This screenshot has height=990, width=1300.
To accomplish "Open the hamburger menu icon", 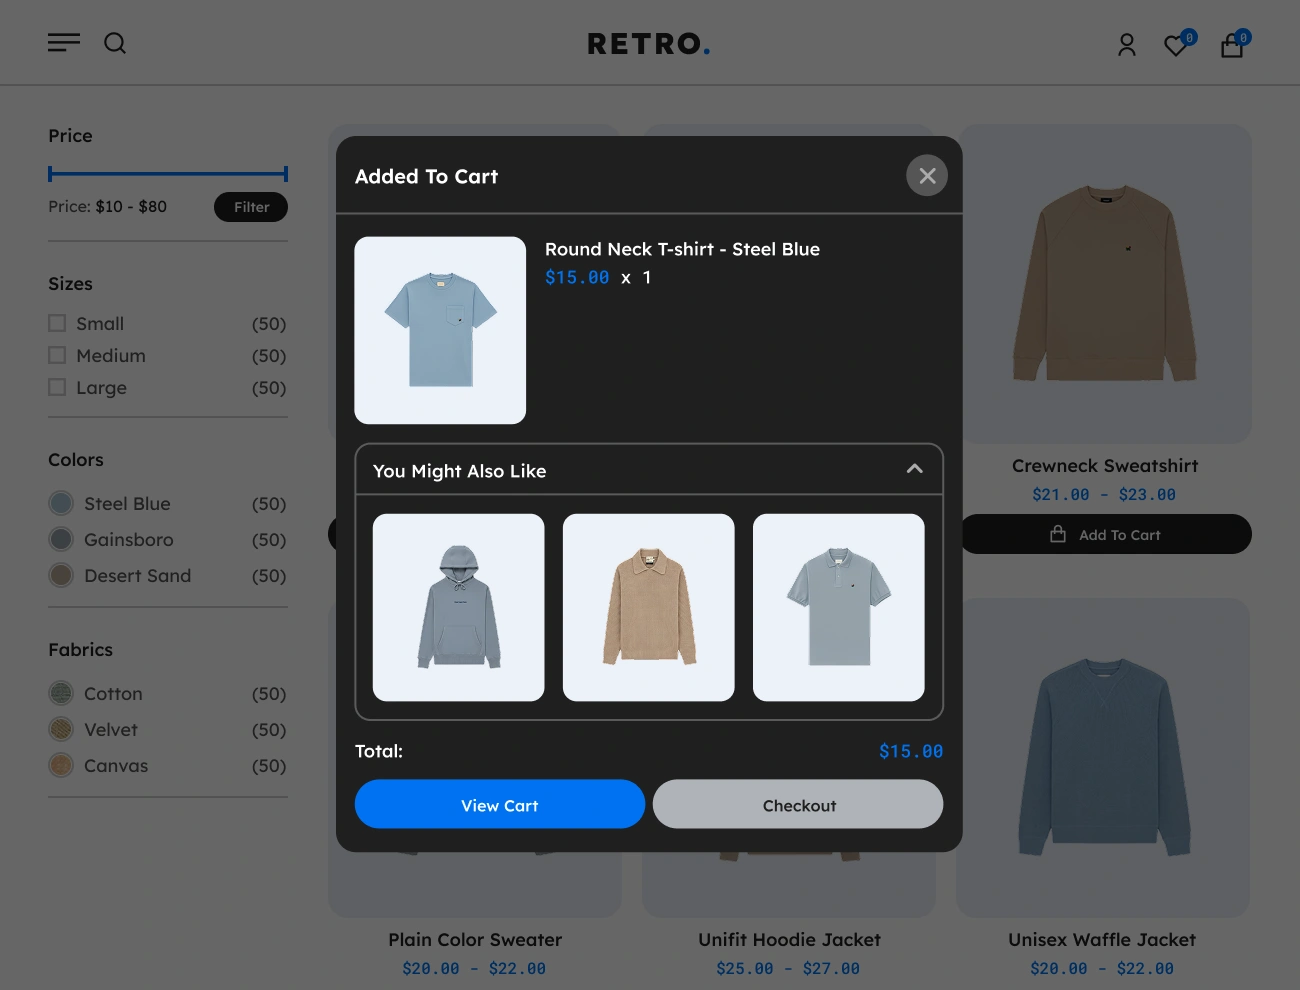I will click(x=64, y=43).
